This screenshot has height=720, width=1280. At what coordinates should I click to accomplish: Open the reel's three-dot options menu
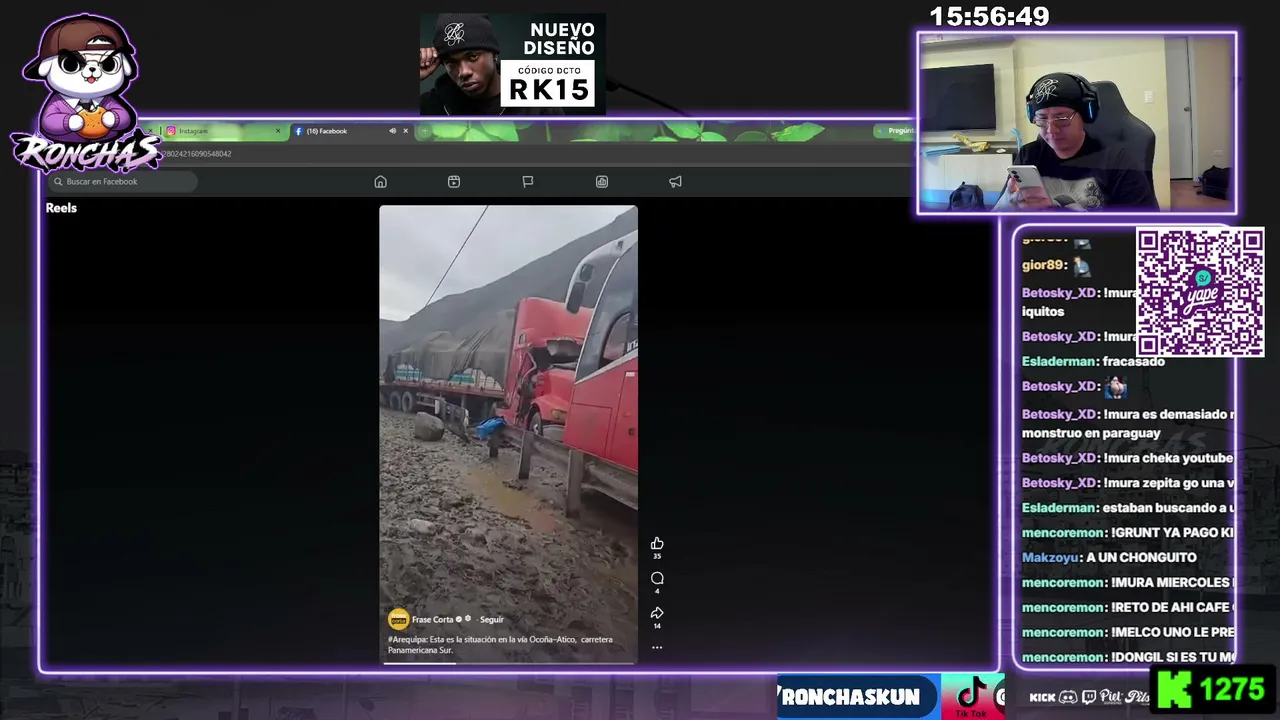(x=657, y=647)
